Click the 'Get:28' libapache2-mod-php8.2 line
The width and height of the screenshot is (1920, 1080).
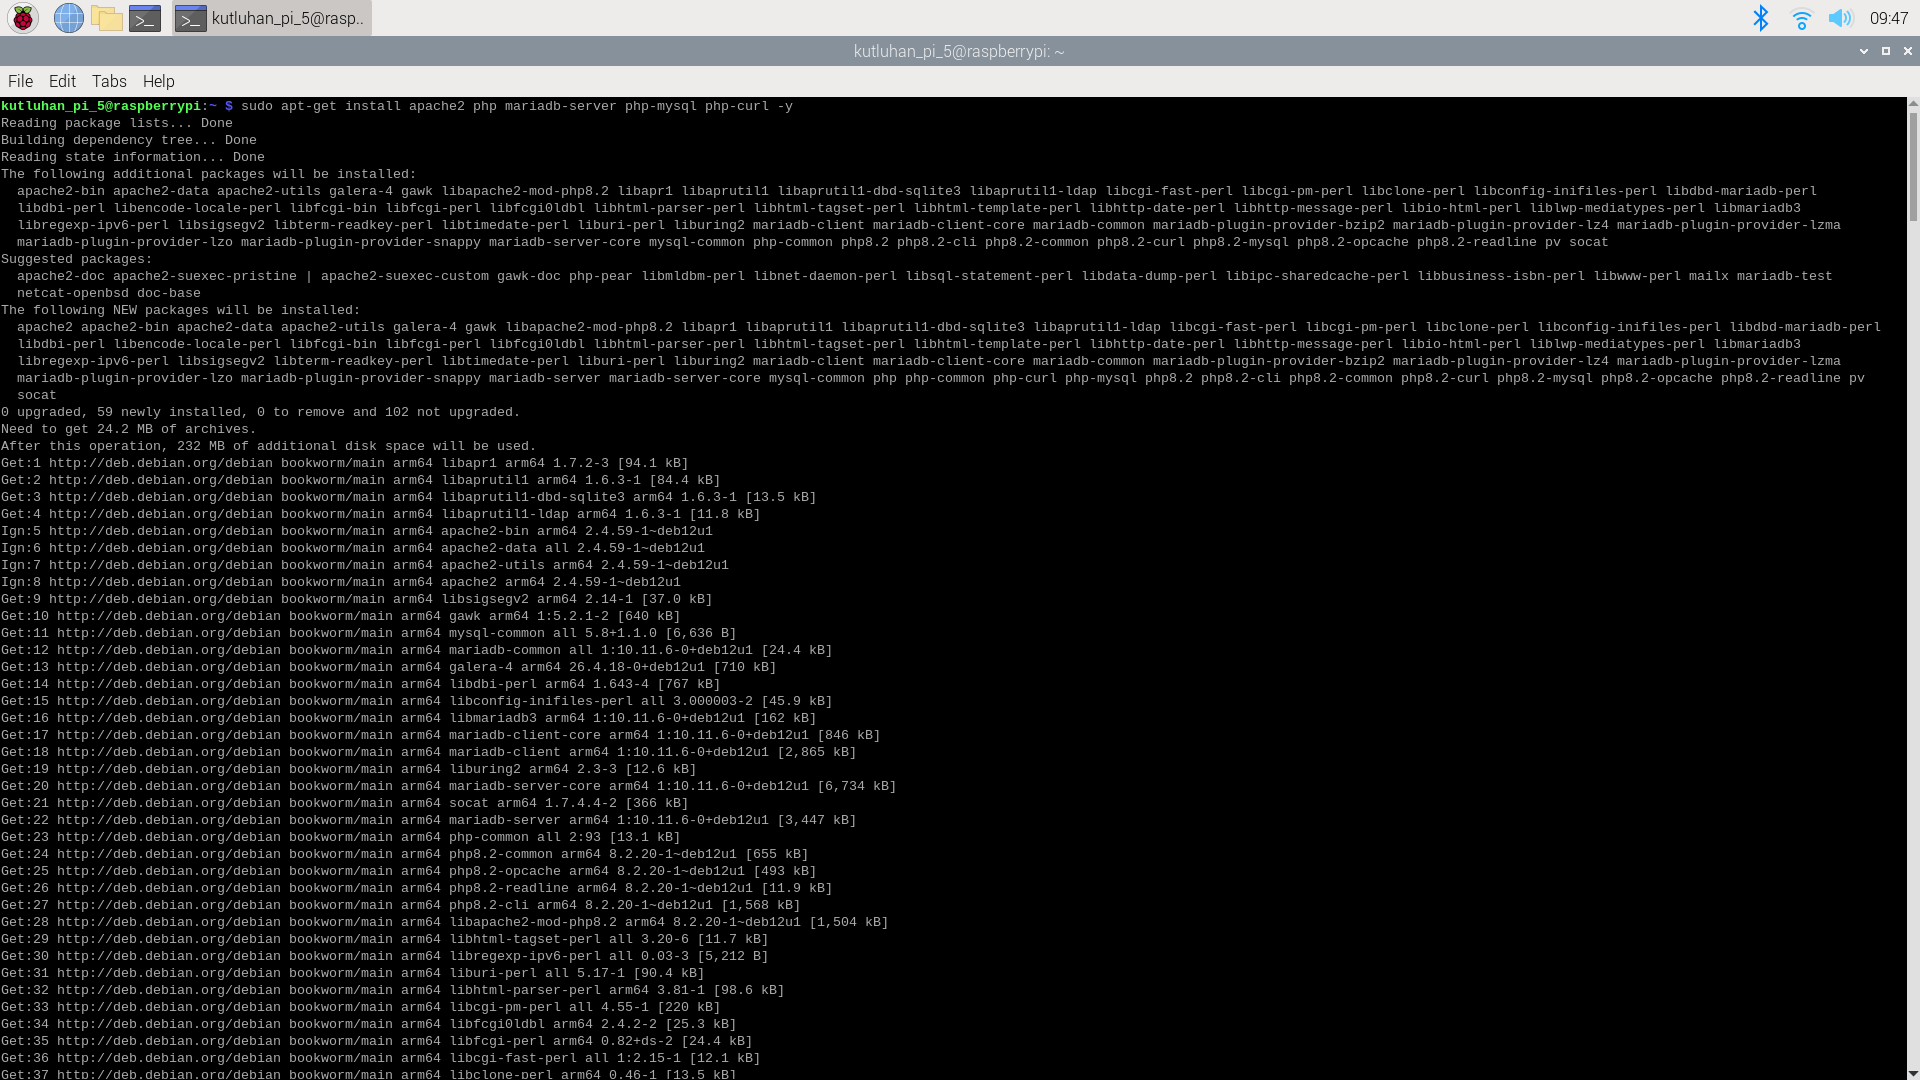445,922
